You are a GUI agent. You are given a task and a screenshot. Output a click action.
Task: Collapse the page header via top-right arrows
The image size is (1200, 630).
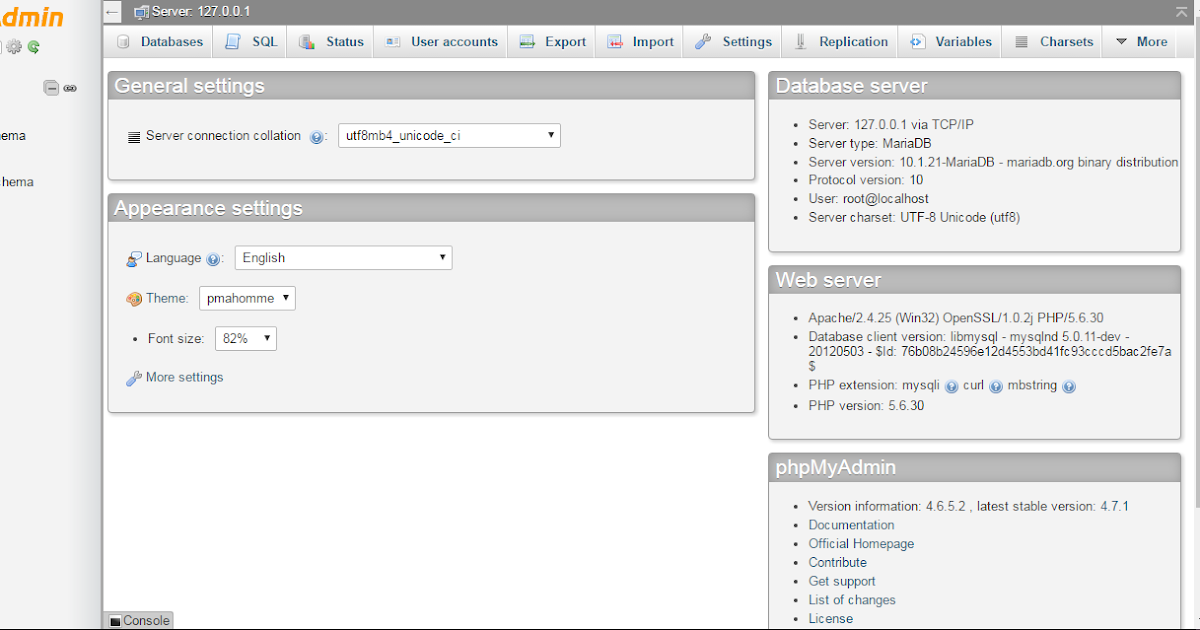(x=1181, y=10)
